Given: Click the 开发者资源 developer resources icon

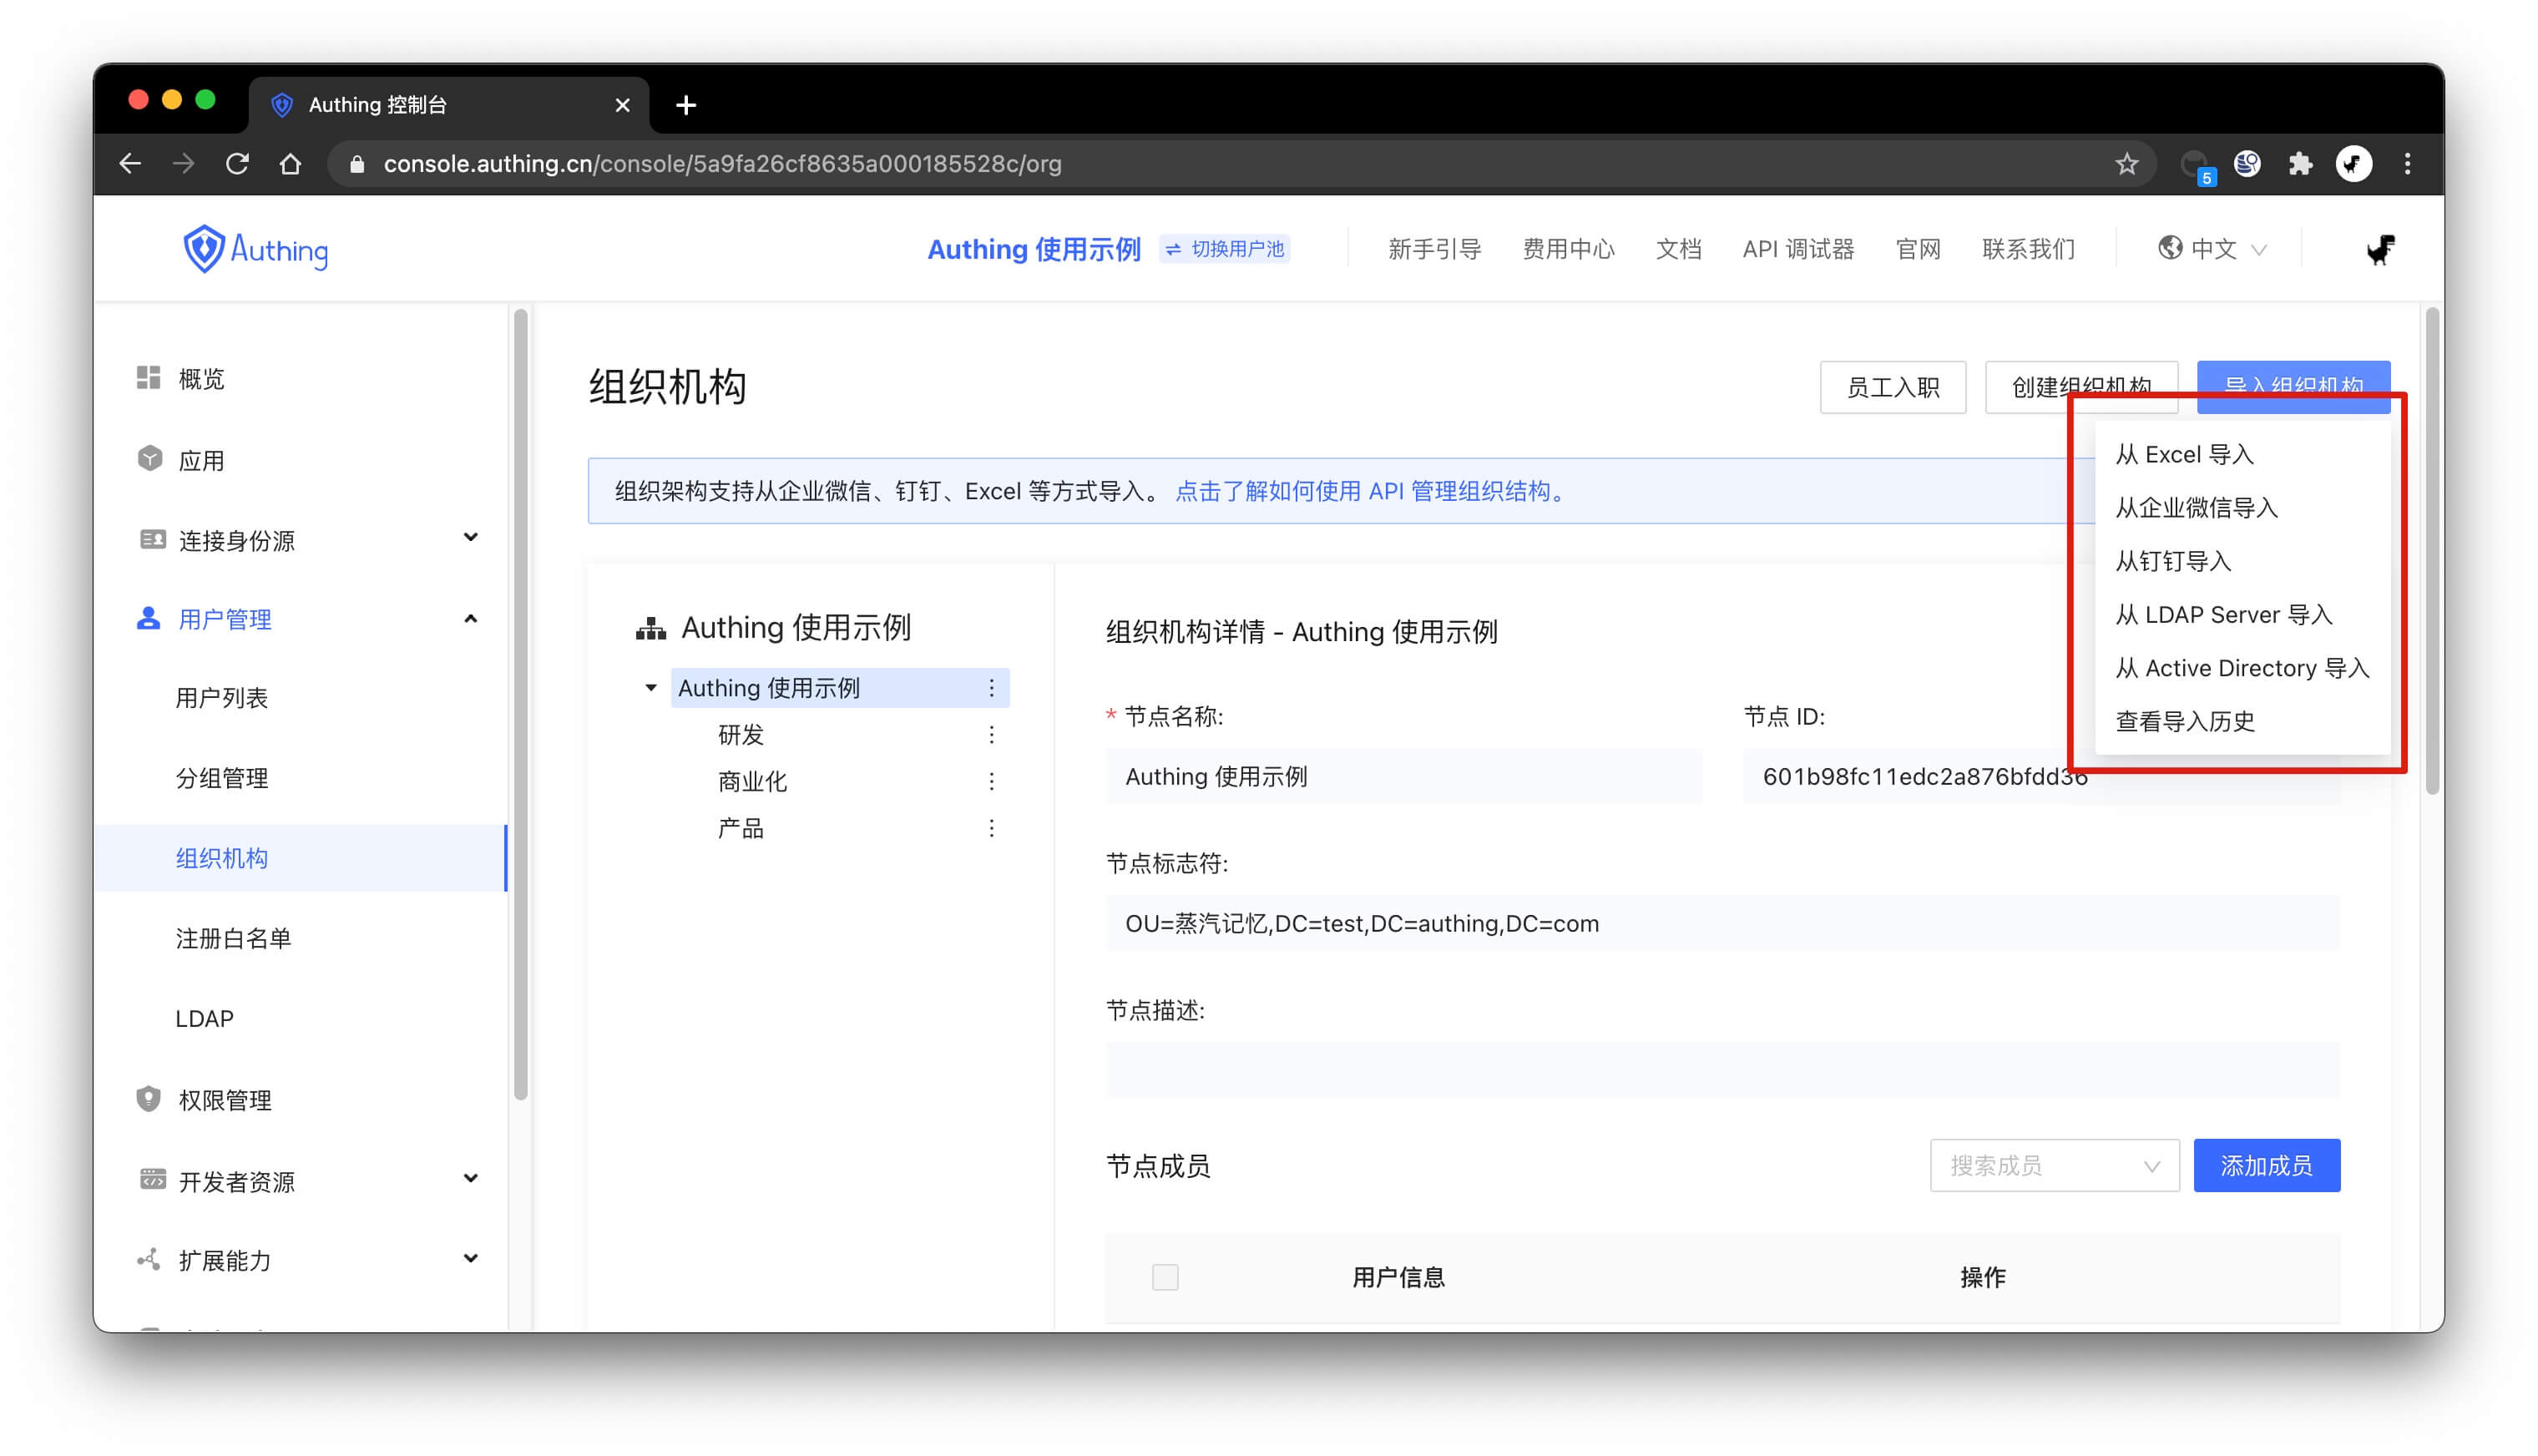Looking at the screenshot, I should tap(152, 1179).
